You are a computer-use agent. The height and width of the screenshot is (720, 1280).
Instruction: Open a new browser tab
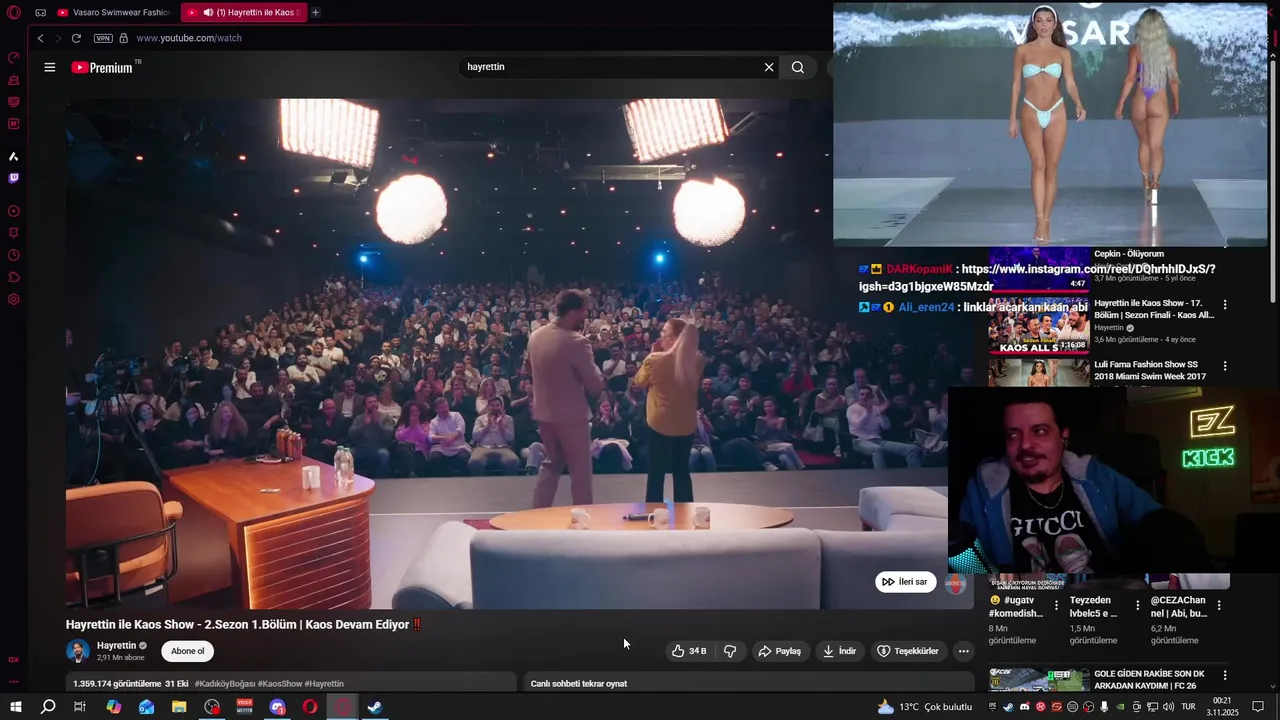(x=315, y=13)
